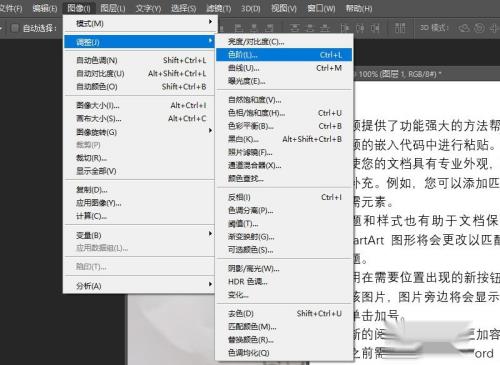Choose 自然饱和度(V)... menu entry
The width and height of the screenshot is (500, 365).
[x=284, y=100]
